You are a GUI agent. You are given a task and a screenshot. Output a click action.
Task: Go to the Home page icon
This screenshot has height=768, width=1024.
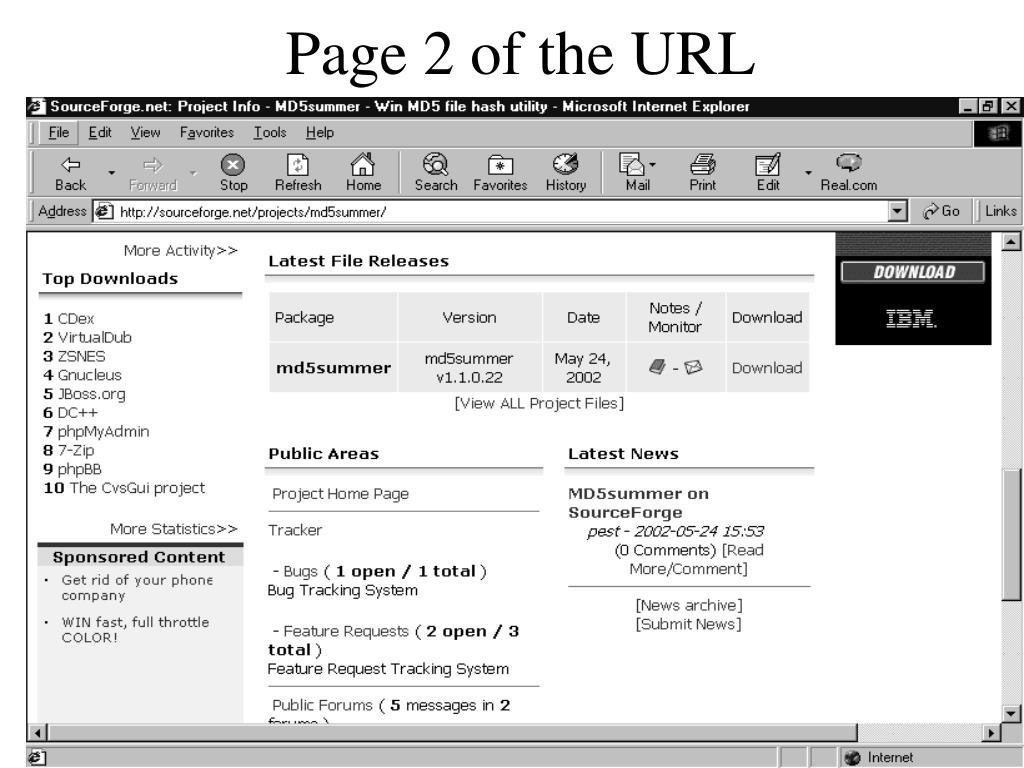pos(363,173)
